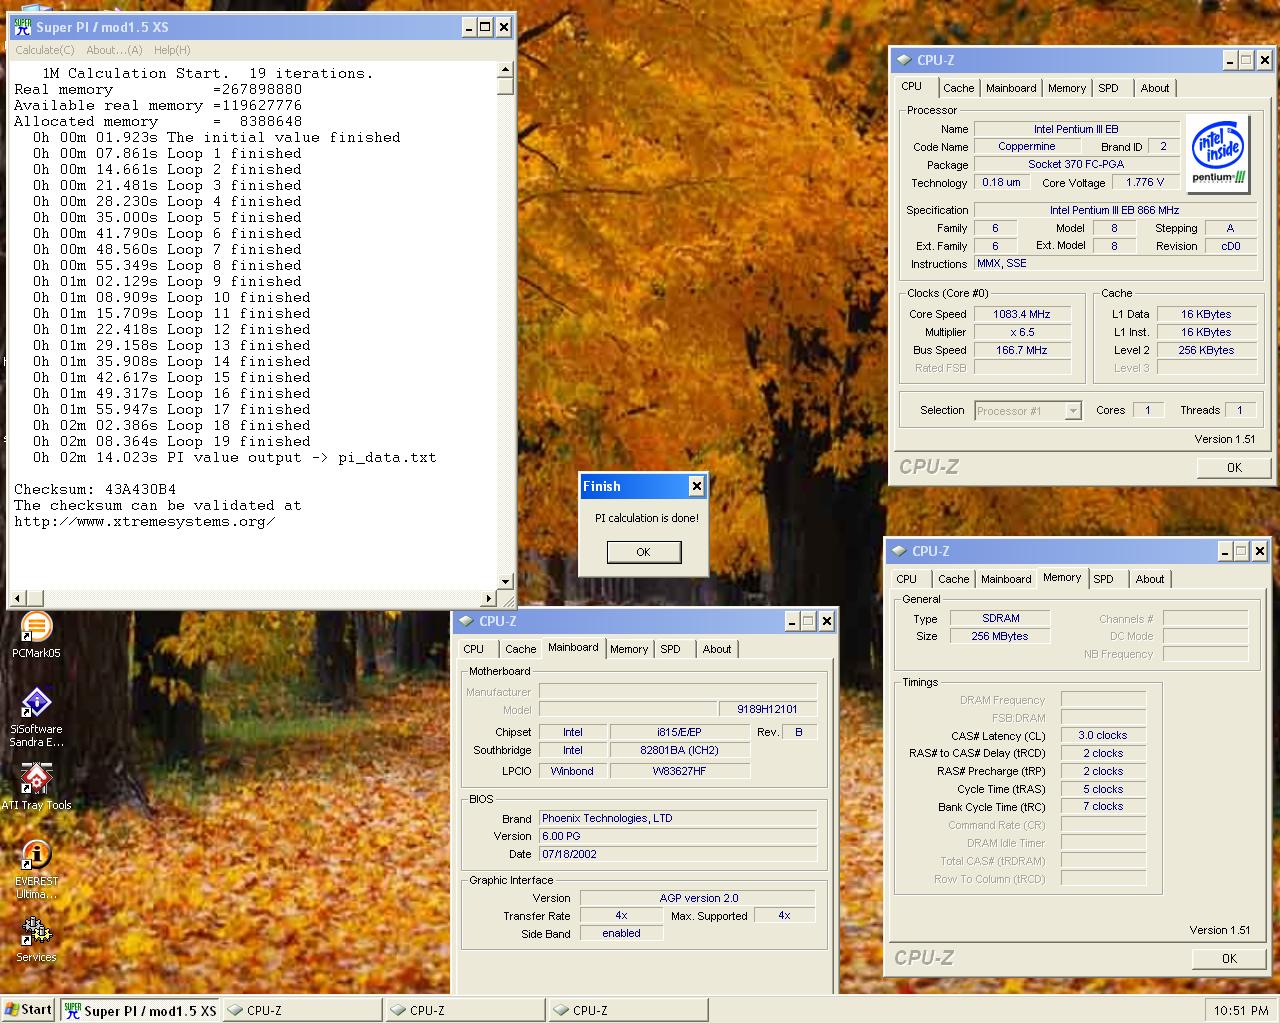This screenshot has height=1024, width=1280.
Task: Click OK in the CPU-Z Memory window
Action: click(1229, 958)
